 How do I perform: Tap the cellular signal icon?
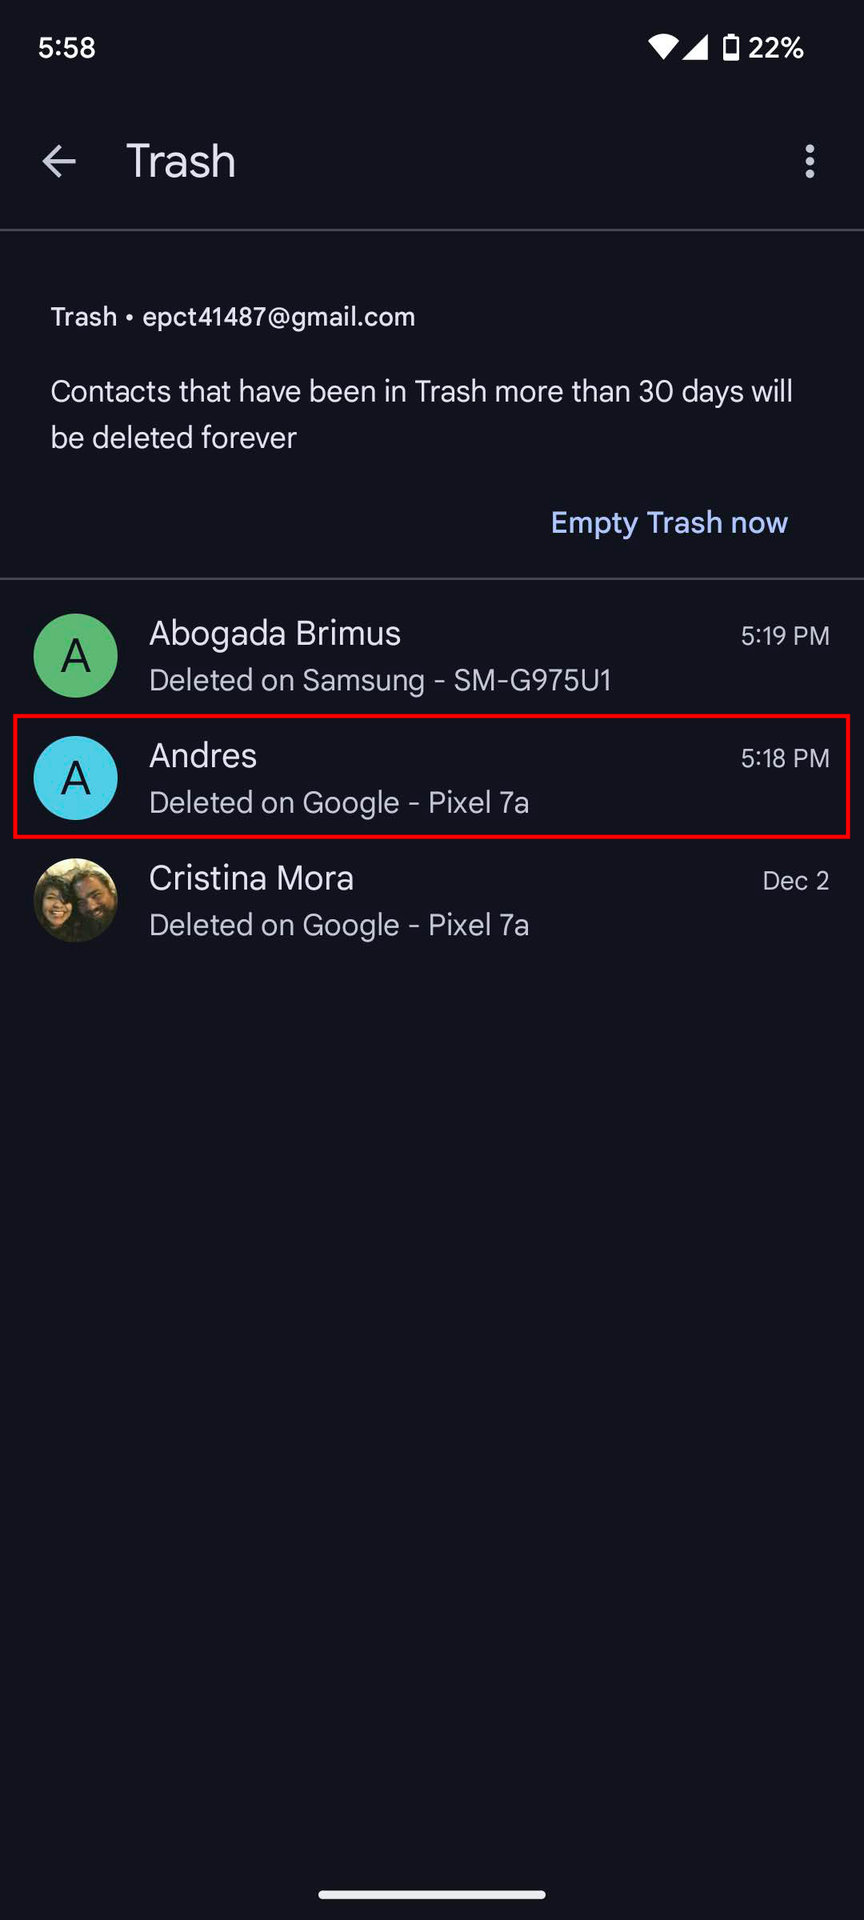(696, 47)
